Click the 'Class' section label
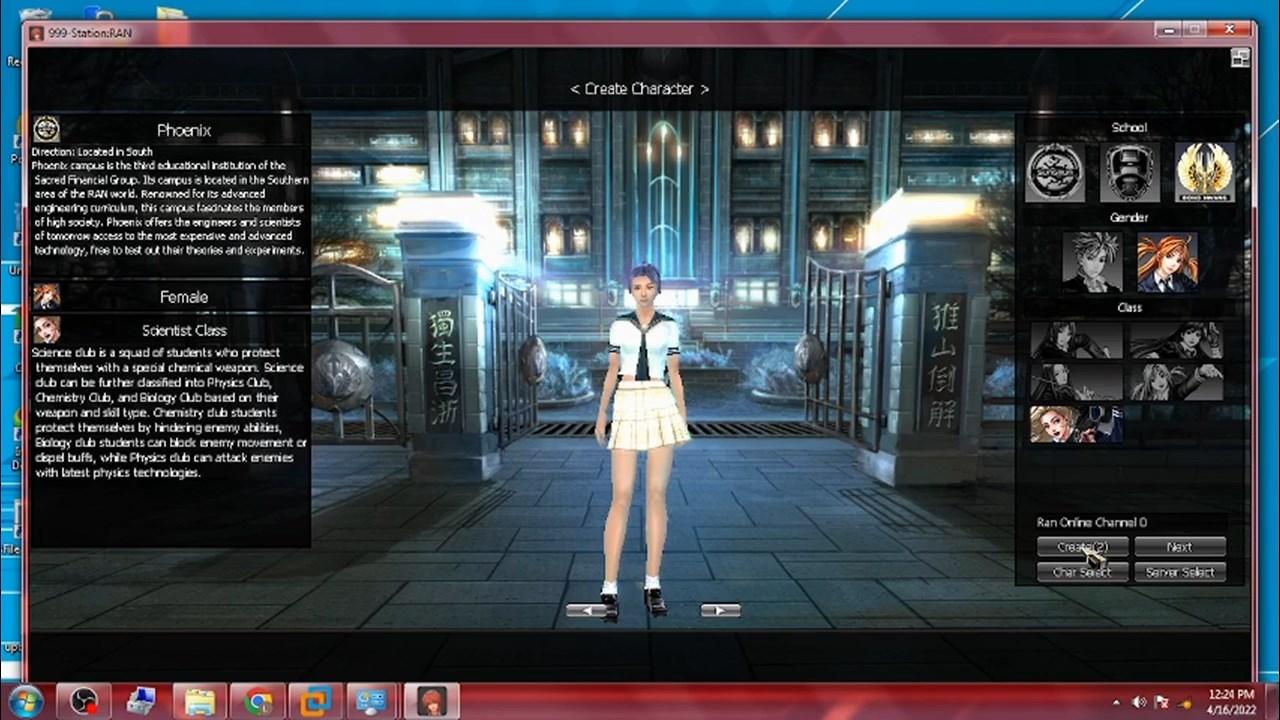This screenshot has height=720, width=1280. click(1129, 307)
